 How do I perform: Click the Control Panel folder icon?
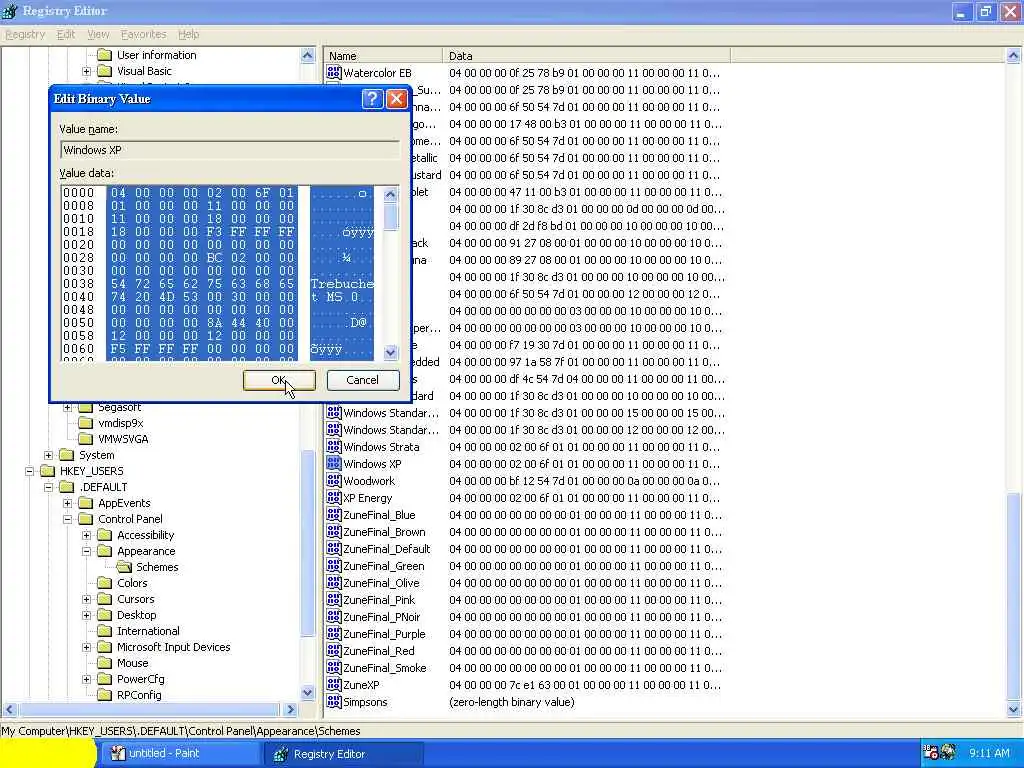[x=86, y=519]
